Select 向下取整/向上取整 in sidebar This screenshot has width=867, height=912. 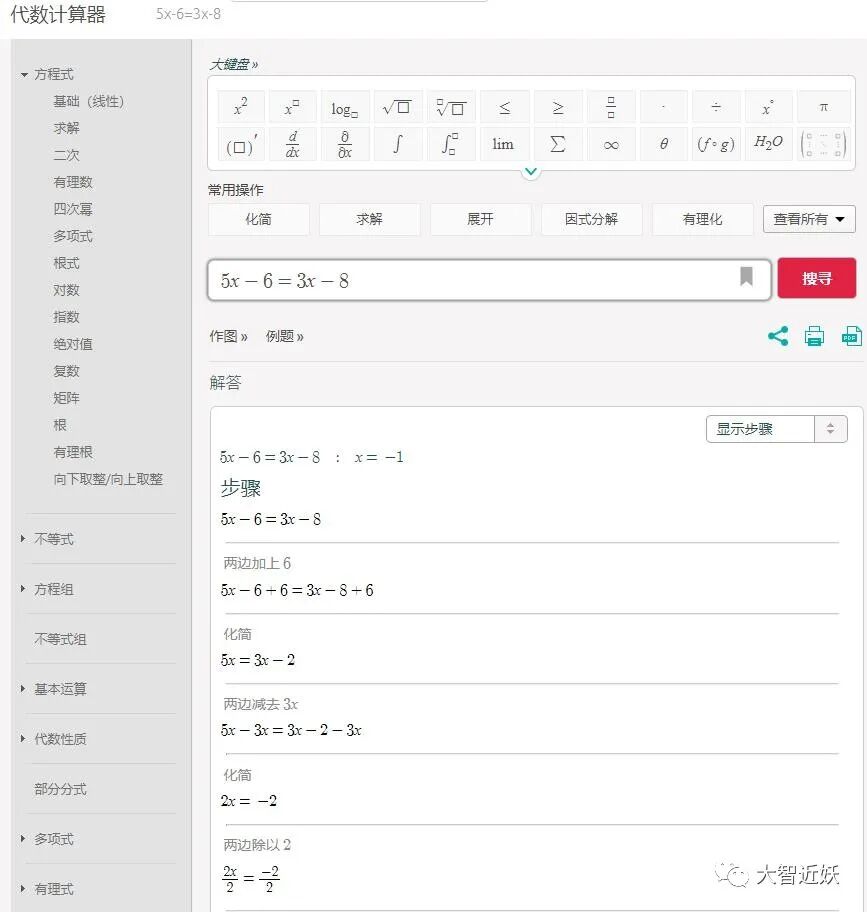[x=108, y=479]
